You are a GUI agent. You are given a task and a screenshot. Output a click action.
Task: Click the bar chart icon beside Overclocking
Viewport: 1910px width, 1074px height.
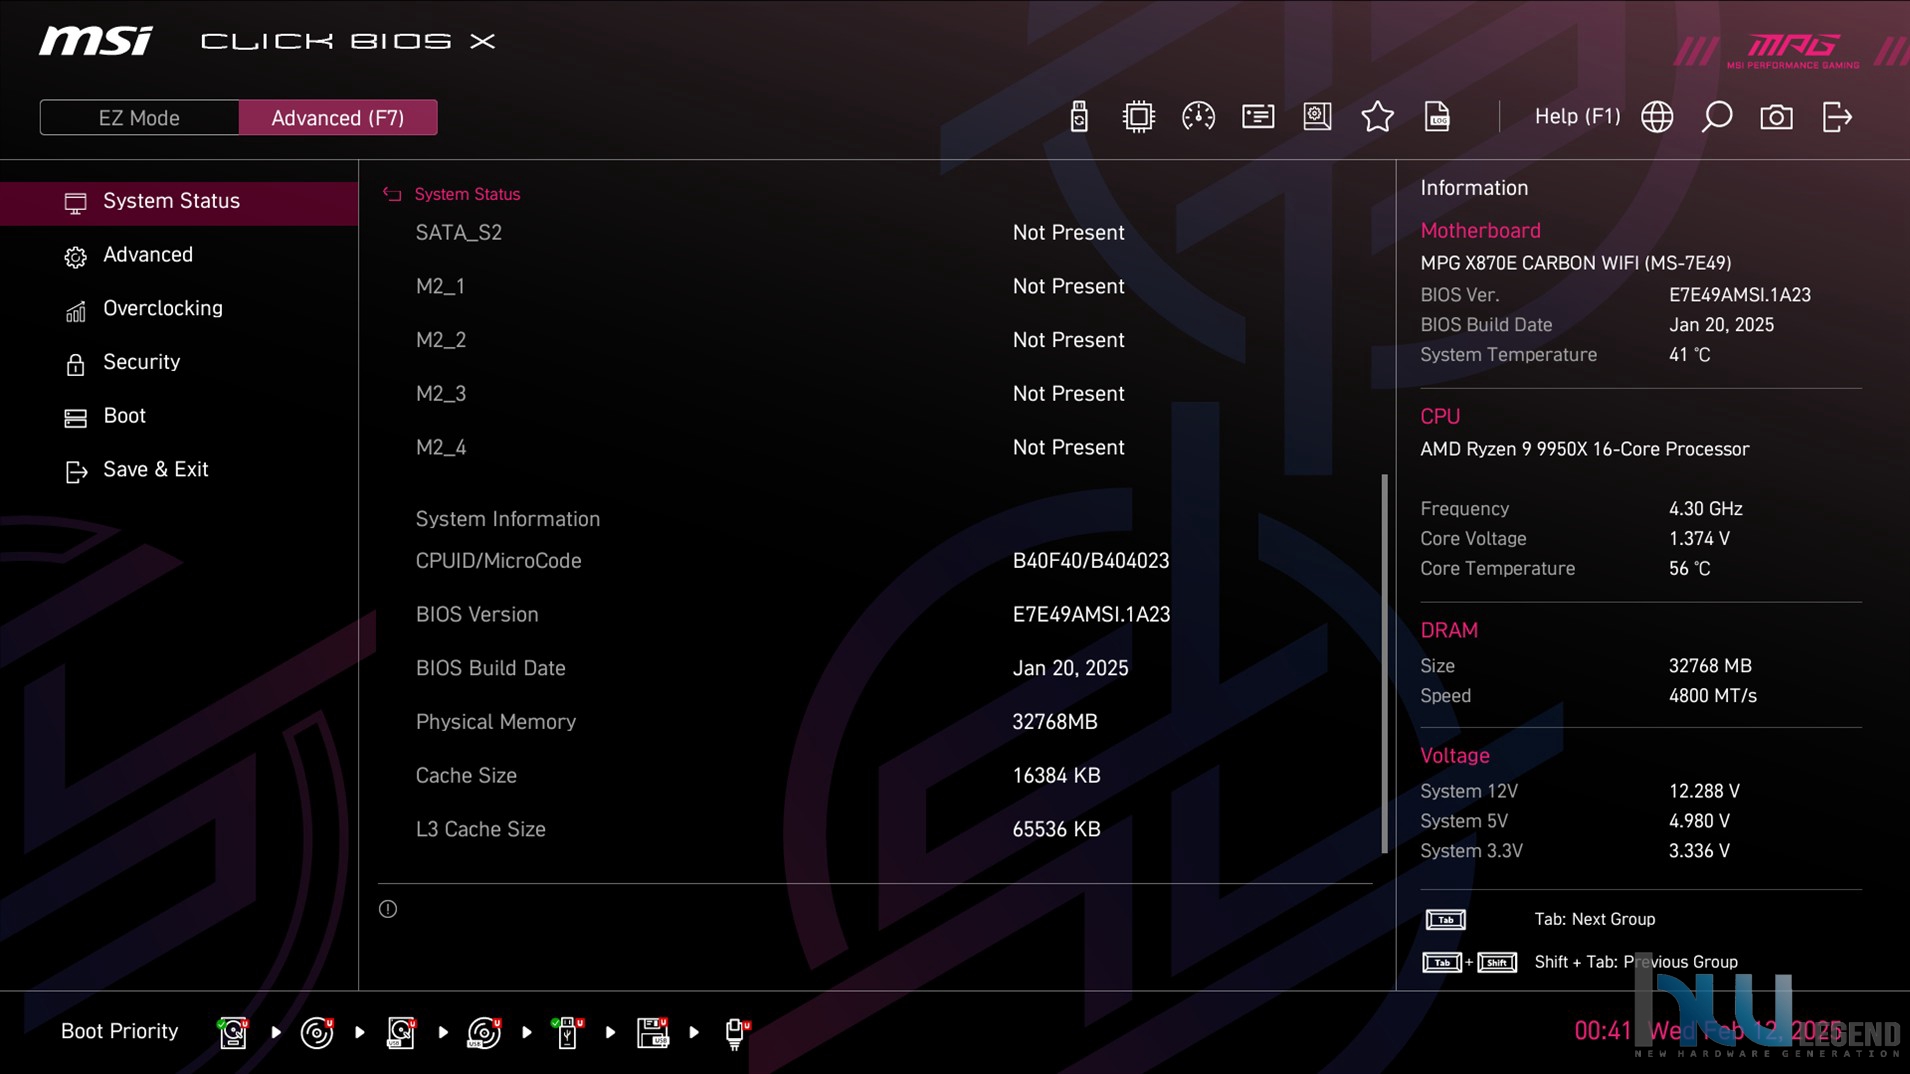[75, 311]
